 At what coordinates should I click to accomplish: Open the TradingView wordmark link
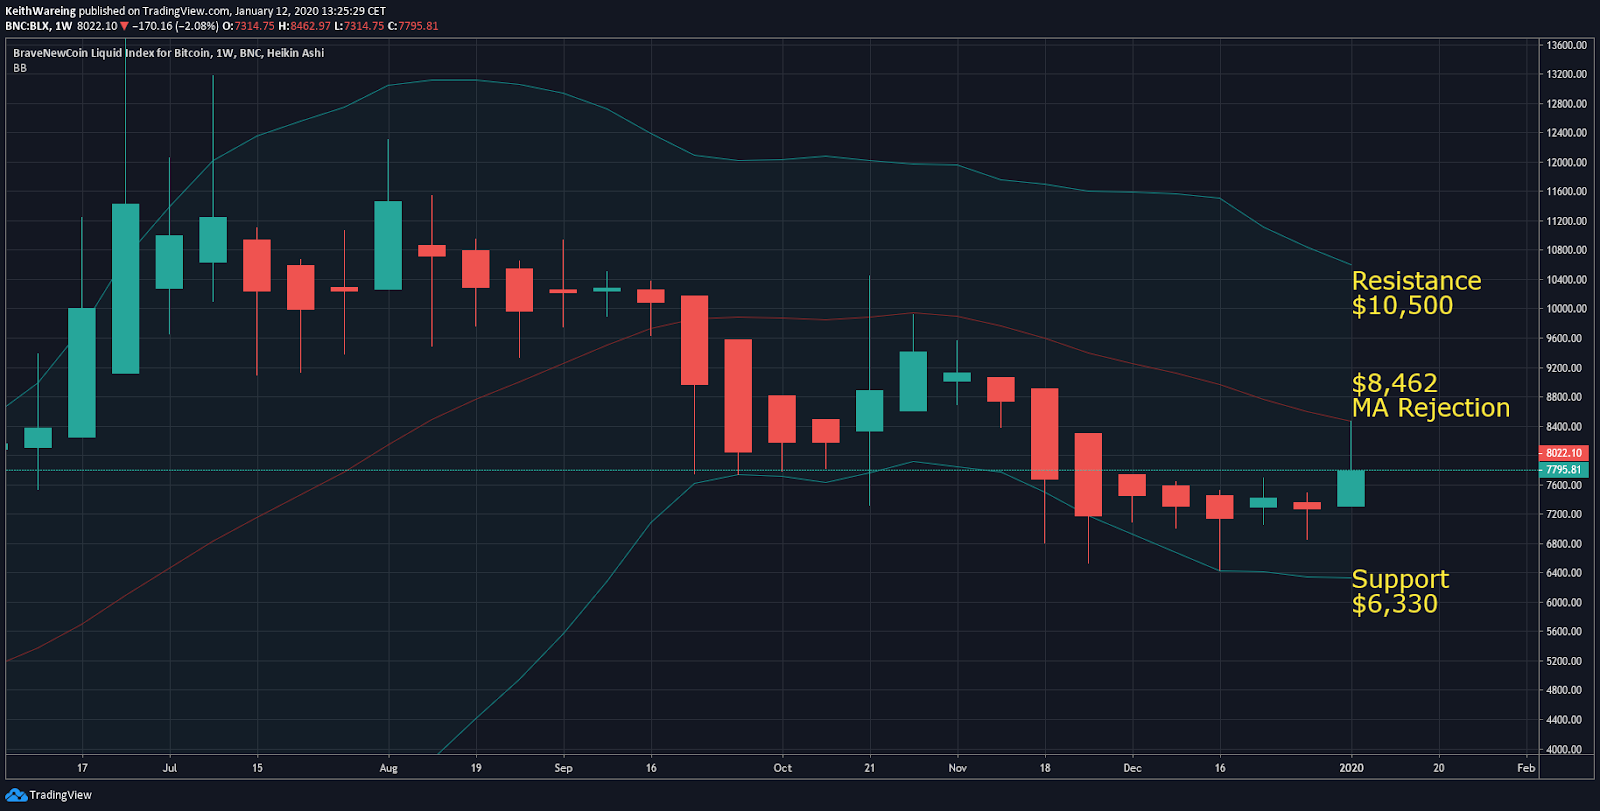60,795
